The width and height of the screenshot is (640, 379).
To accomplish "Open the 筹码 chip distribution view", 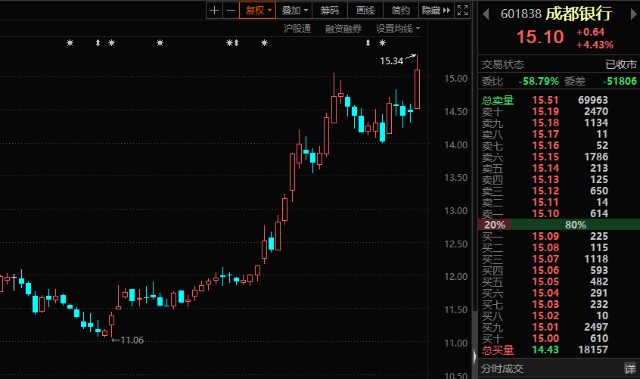I will tap(329, 10).
